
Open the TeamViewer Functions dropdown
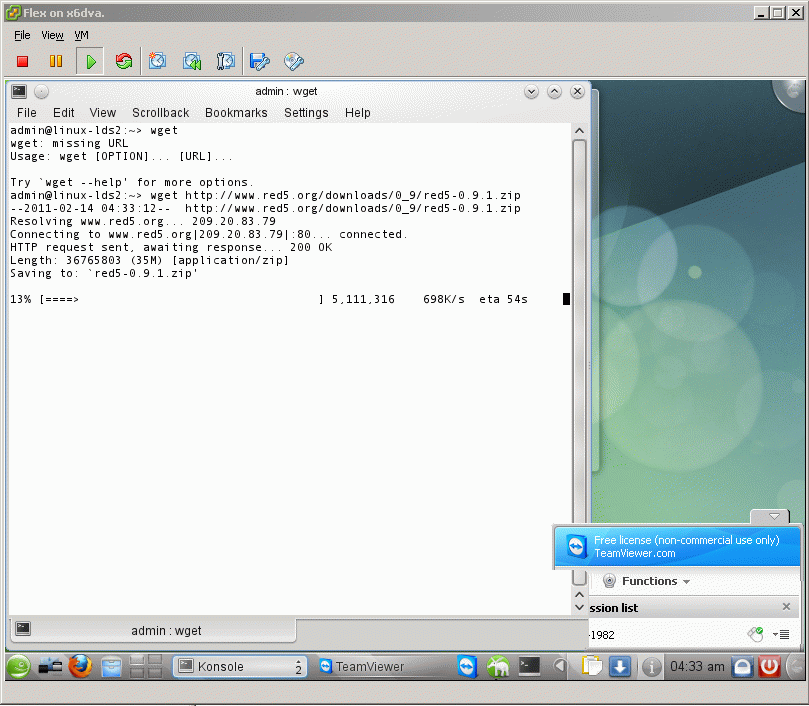655,581
